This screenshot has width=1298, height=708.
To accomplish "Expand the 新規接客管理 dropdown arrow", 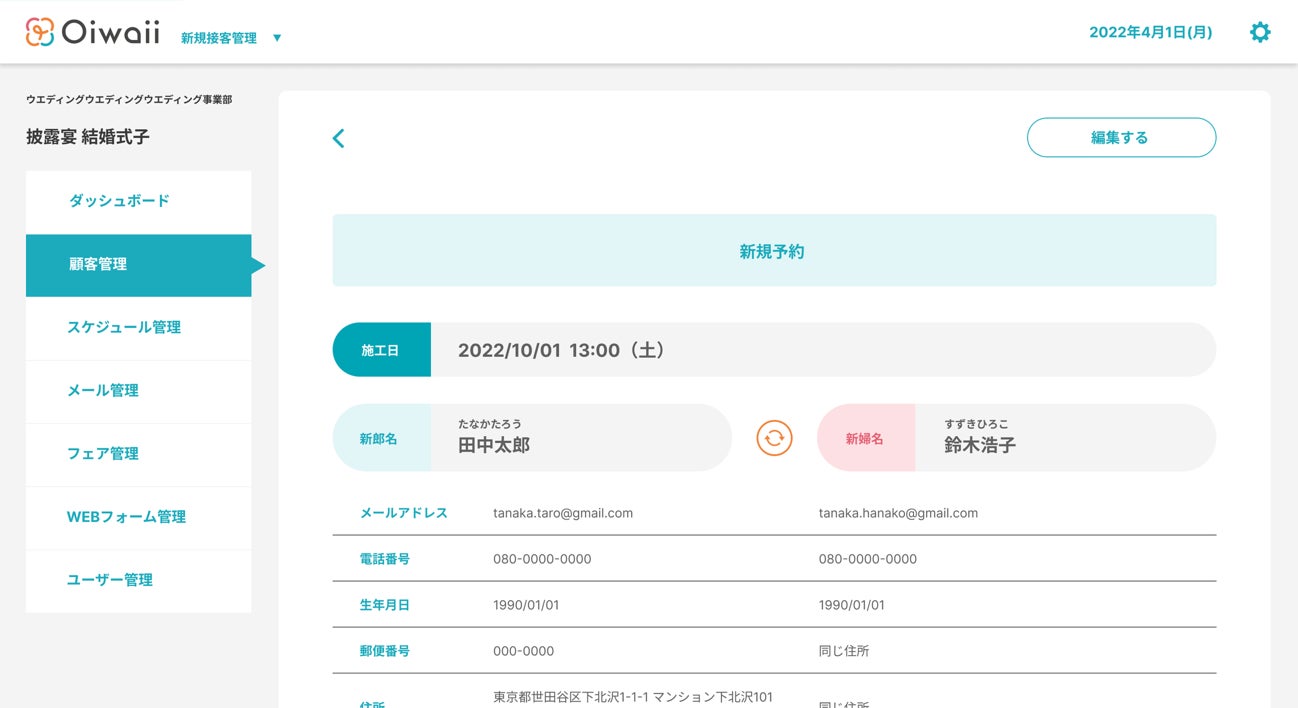I will point(277,38).
